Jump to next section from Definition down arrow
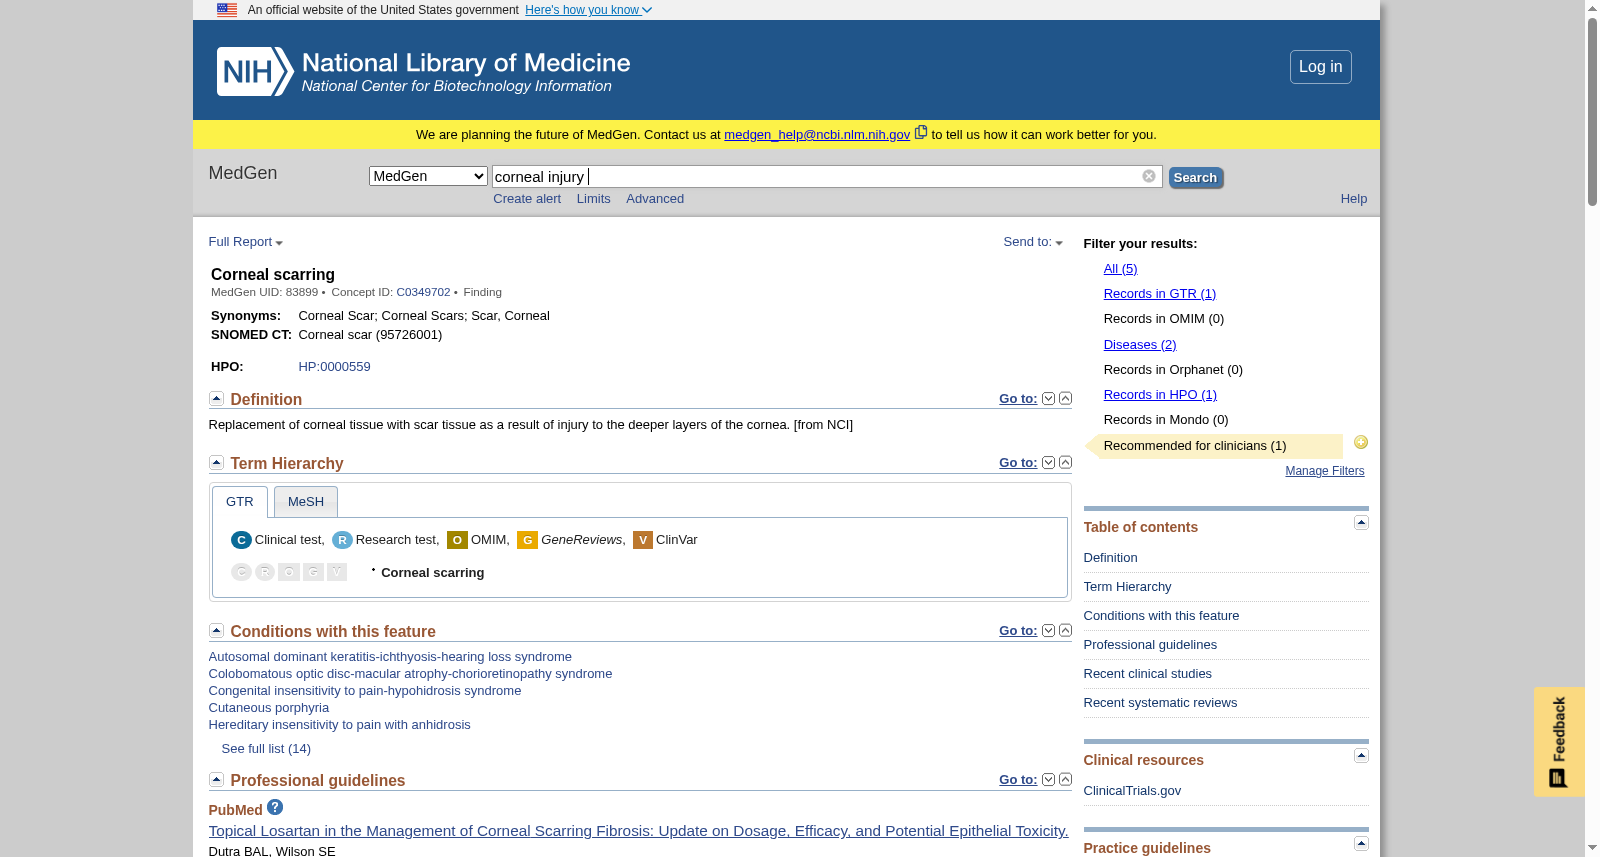The width and height of the screenshot is (1600, 857). tap(1048, 398)
